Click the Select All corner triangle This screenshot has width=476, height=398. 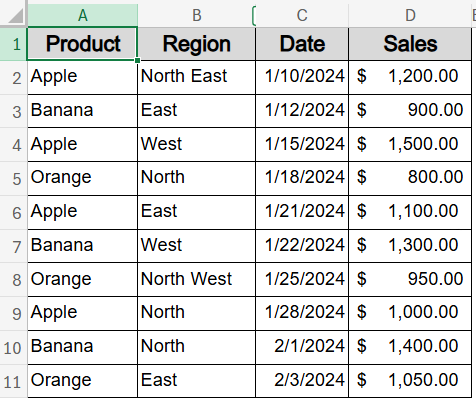click(15, 15)
